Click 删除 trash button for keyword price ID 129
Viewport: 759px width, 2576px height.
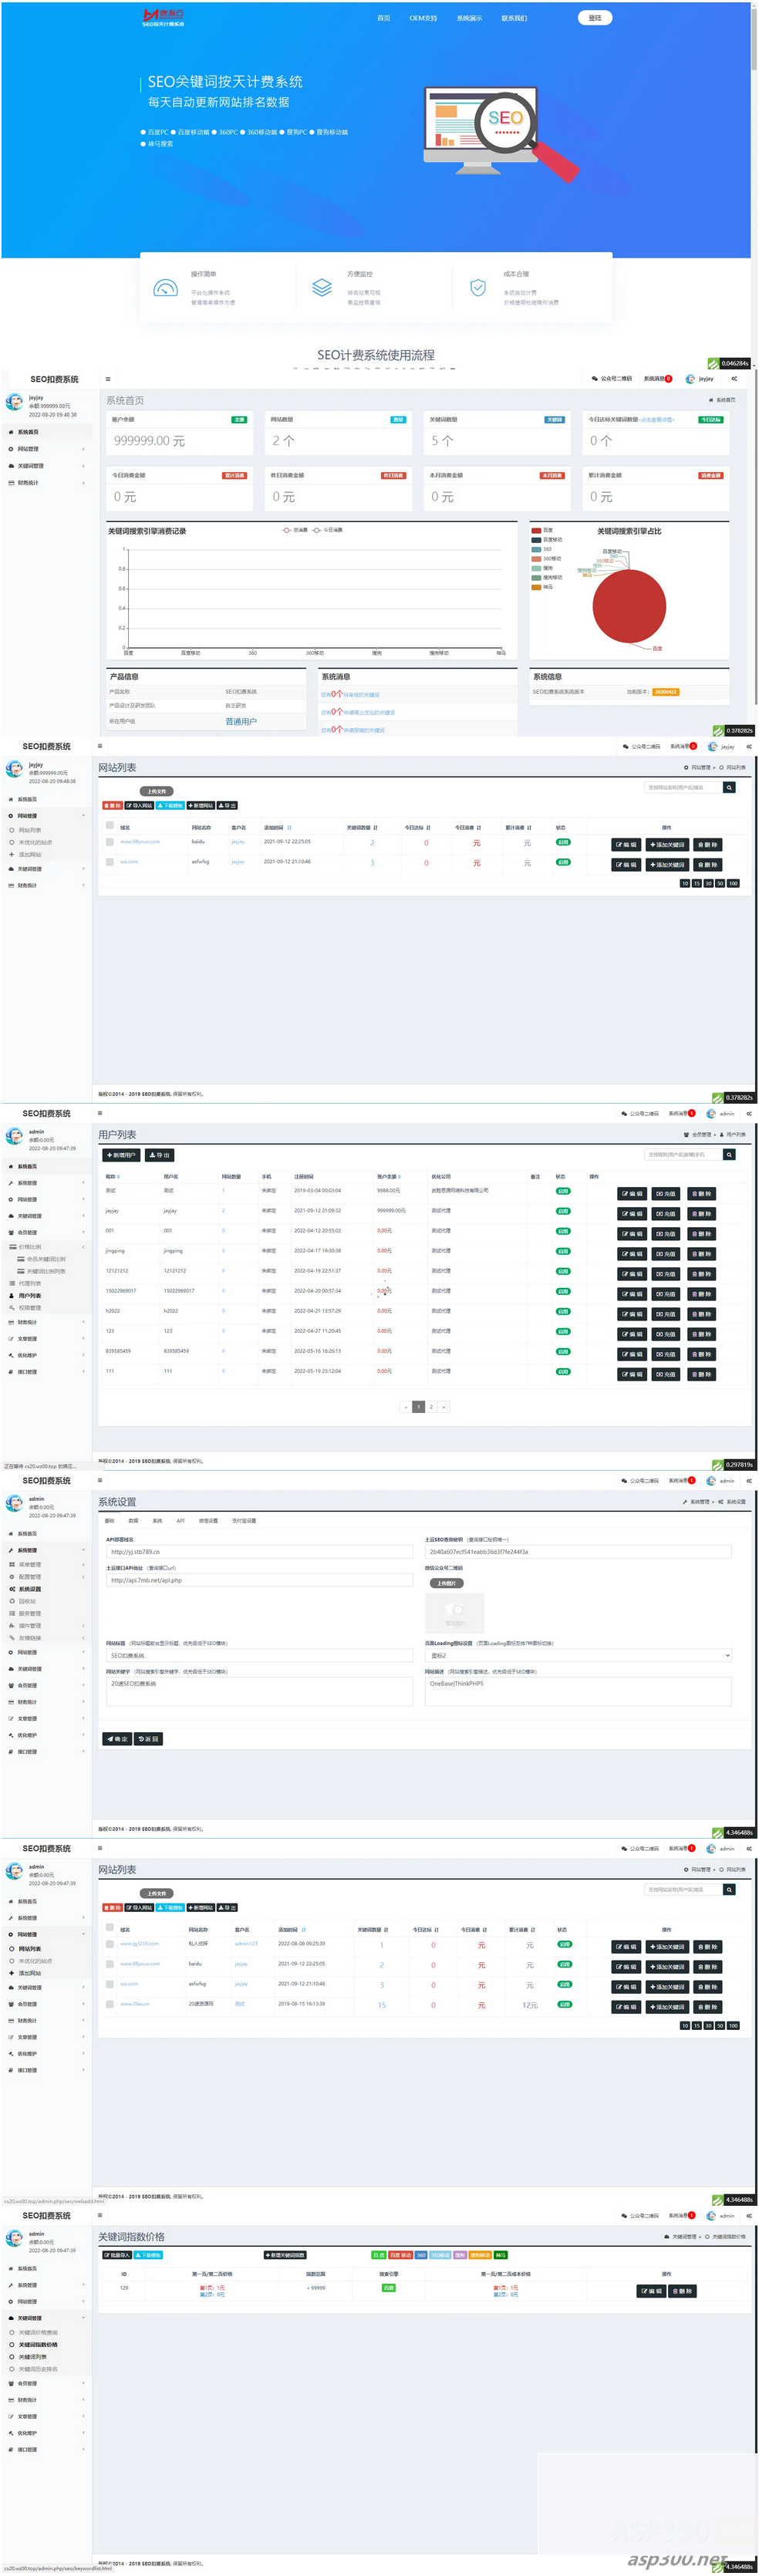pos(682,2291)
